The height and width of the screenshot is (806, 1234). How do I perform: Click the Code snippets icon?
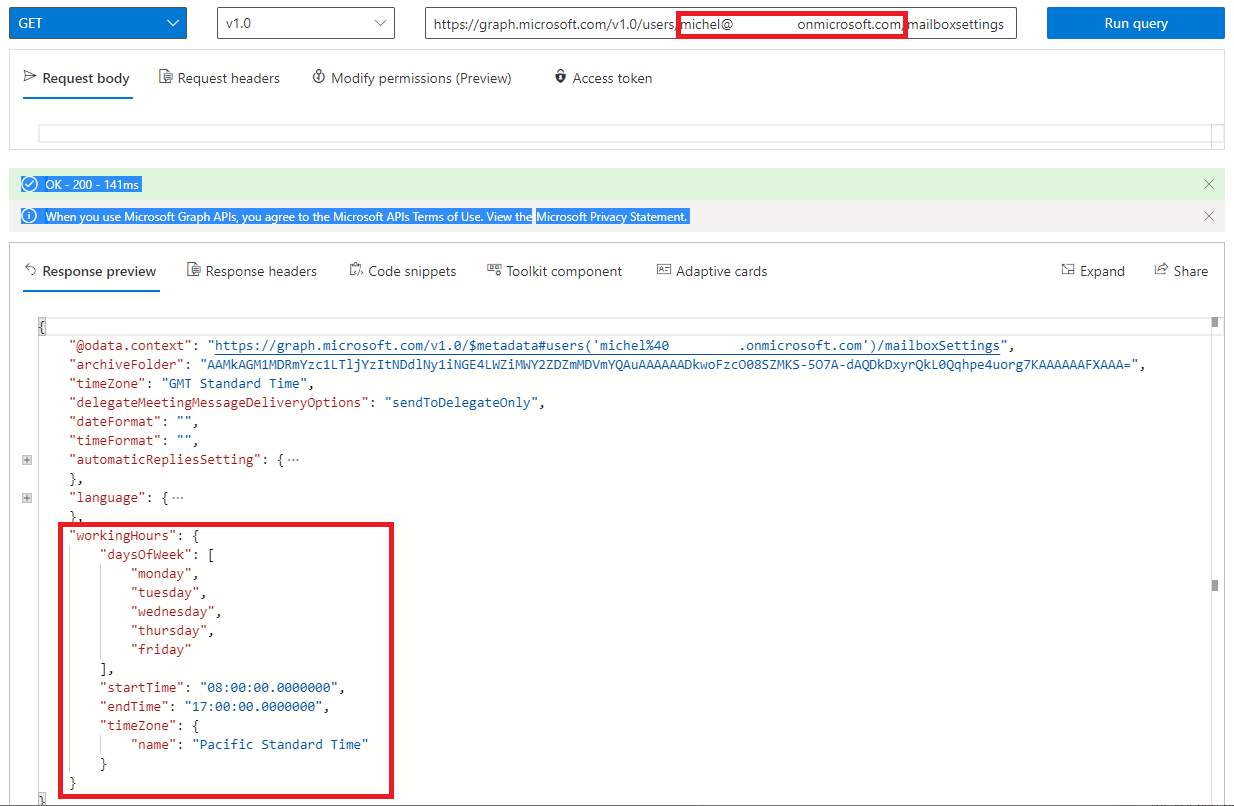(355, 269)
